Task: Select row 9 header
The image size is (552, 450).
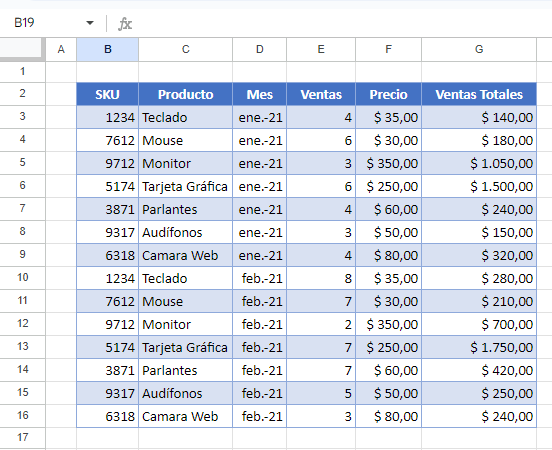Action: click(x=23, y=255)
